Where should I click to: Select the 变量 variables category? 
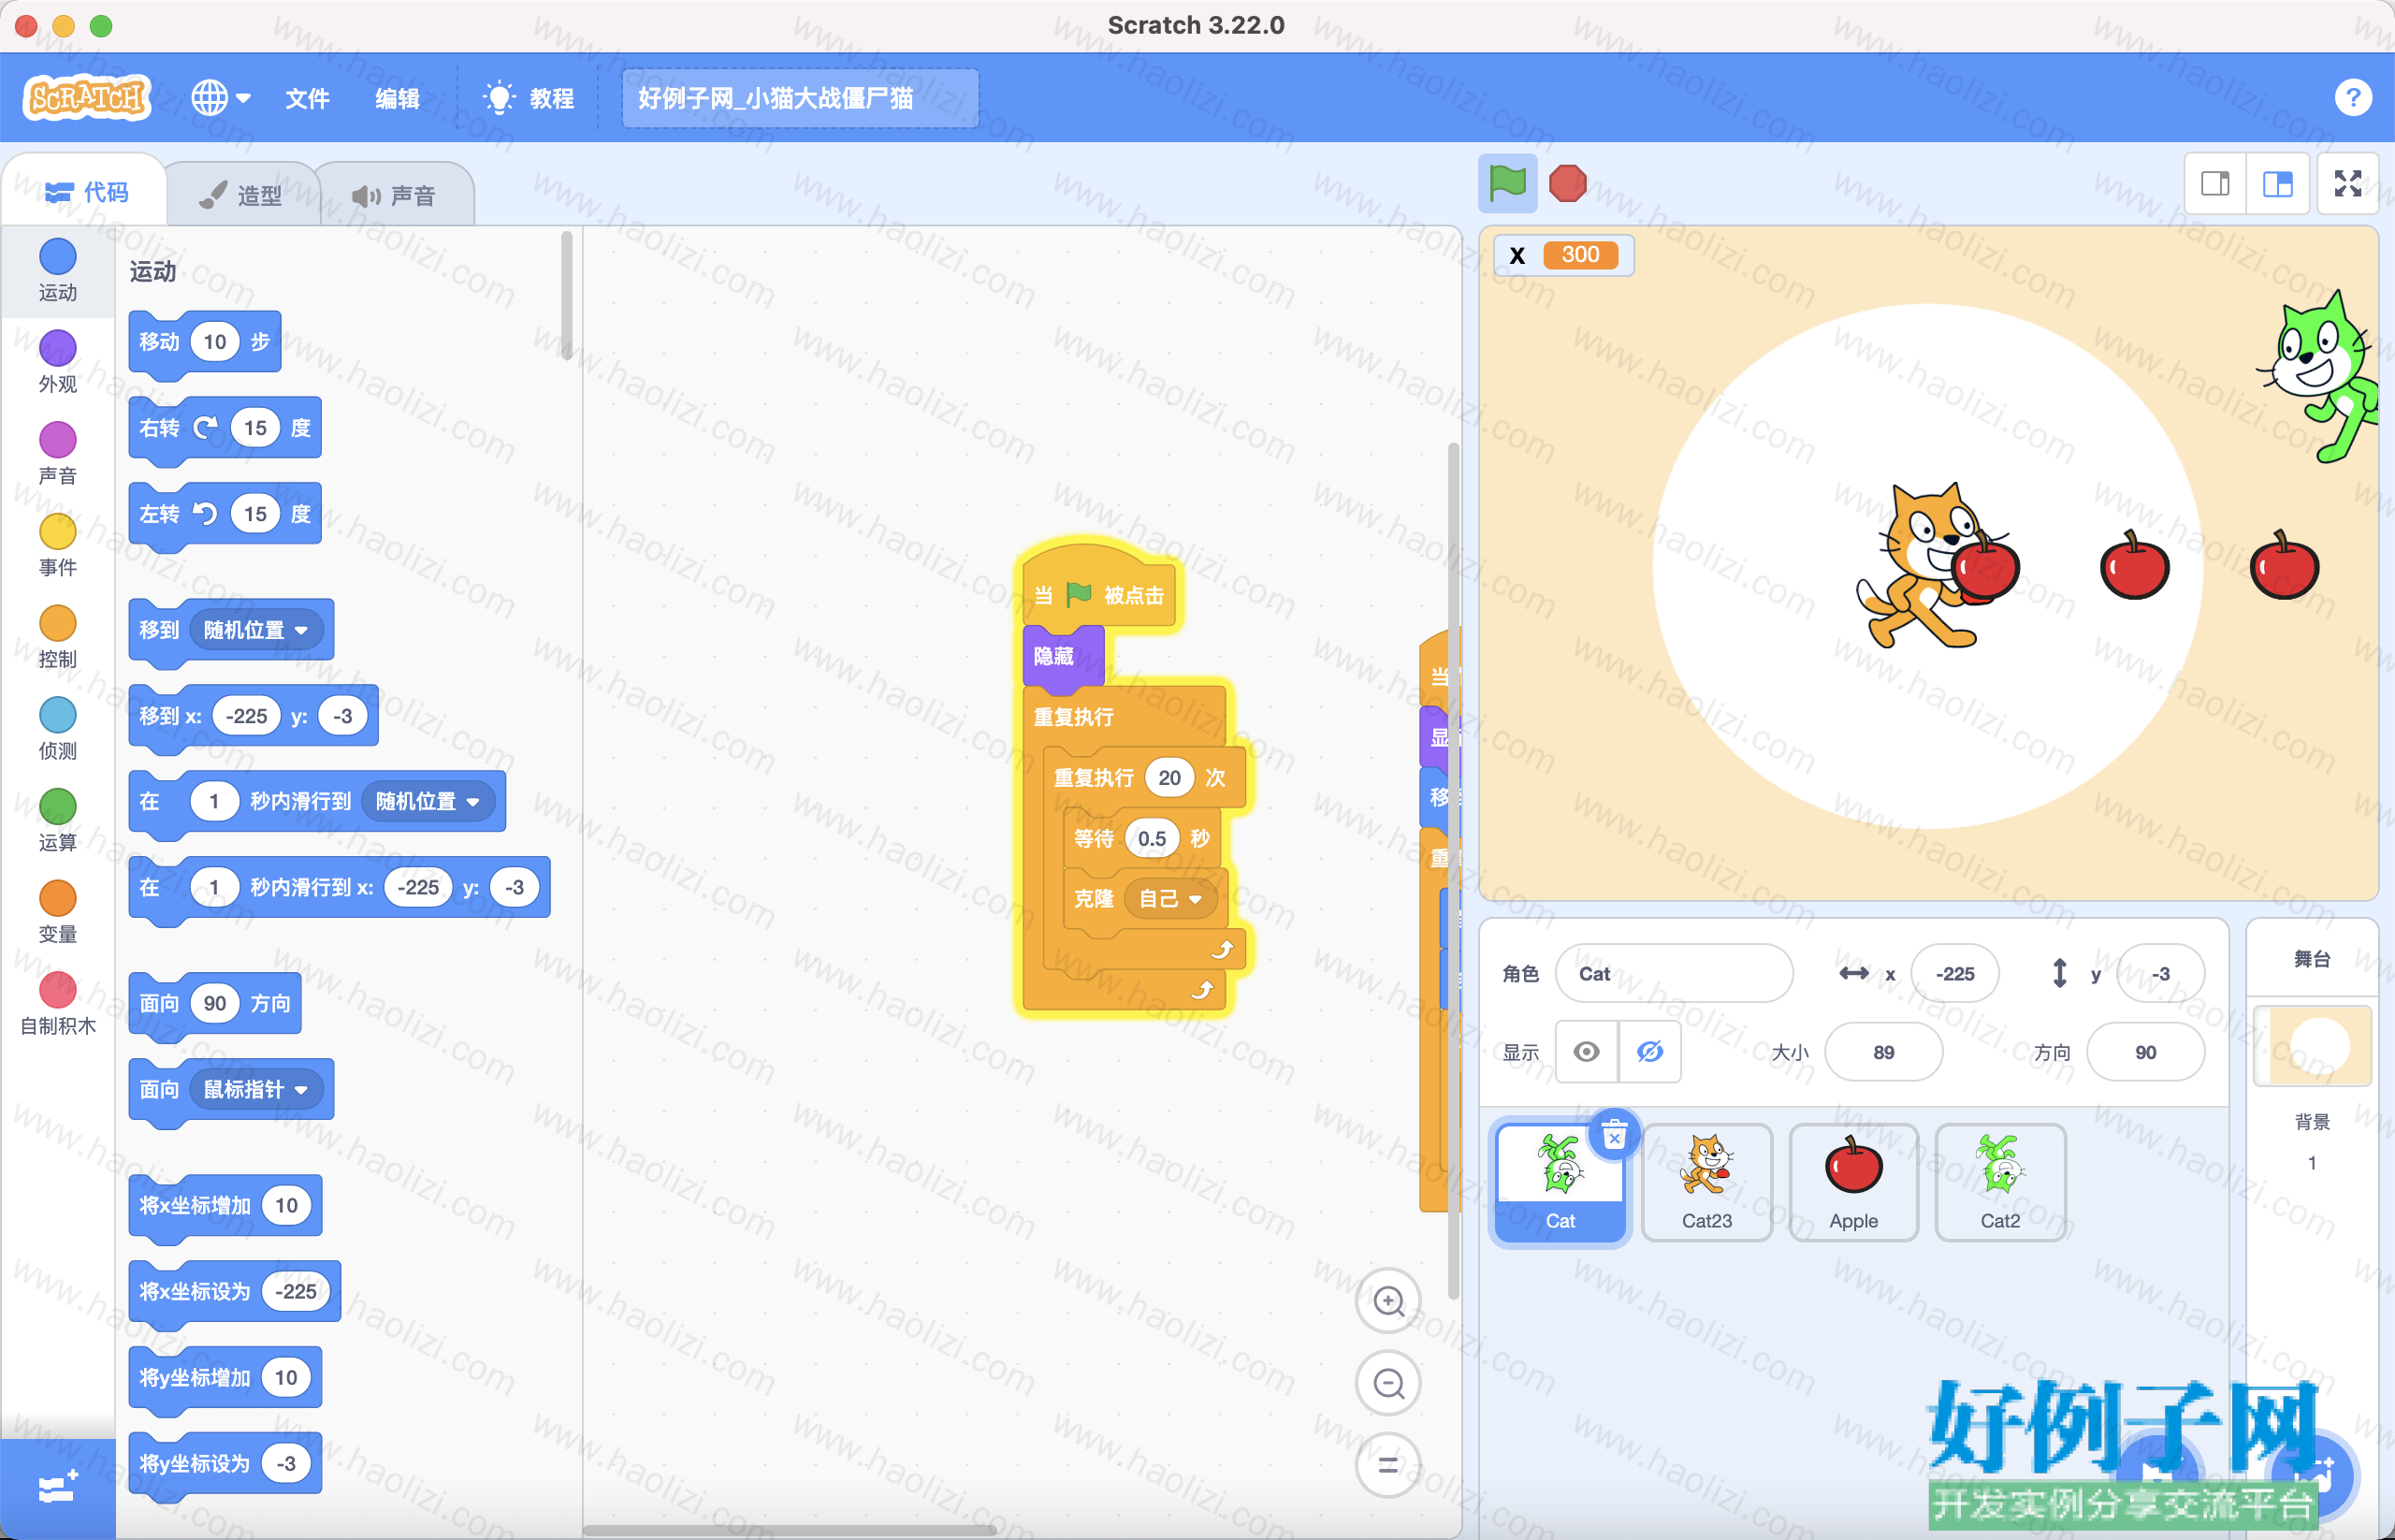pos(58,913)
